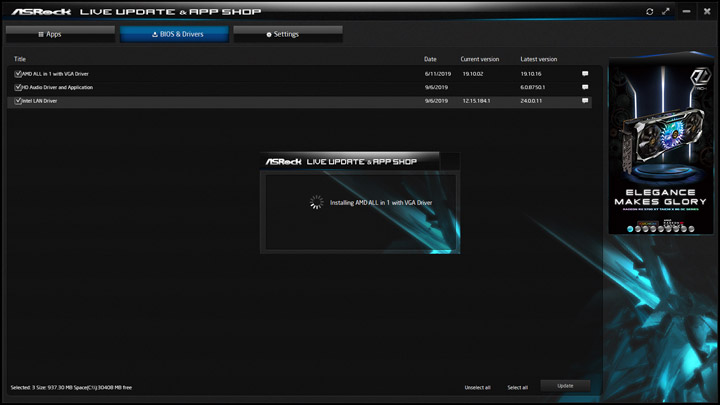Click the selected size status text
The height and width of the screenshot is (405, 720).
coord(71,388)
